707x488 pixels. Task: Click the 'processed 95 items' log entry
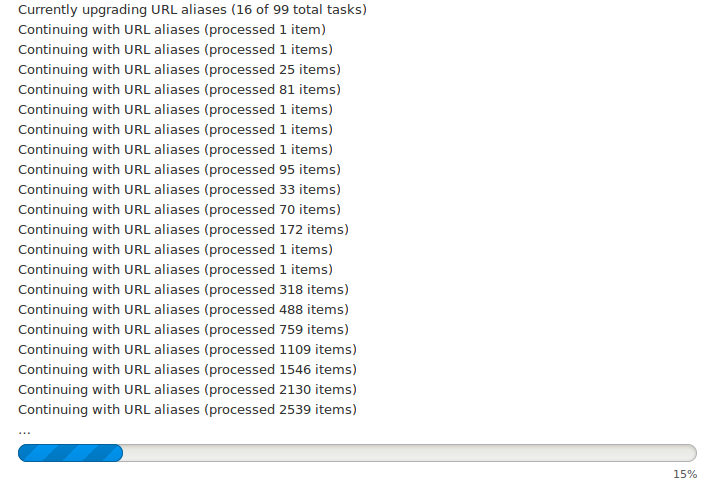179,170
